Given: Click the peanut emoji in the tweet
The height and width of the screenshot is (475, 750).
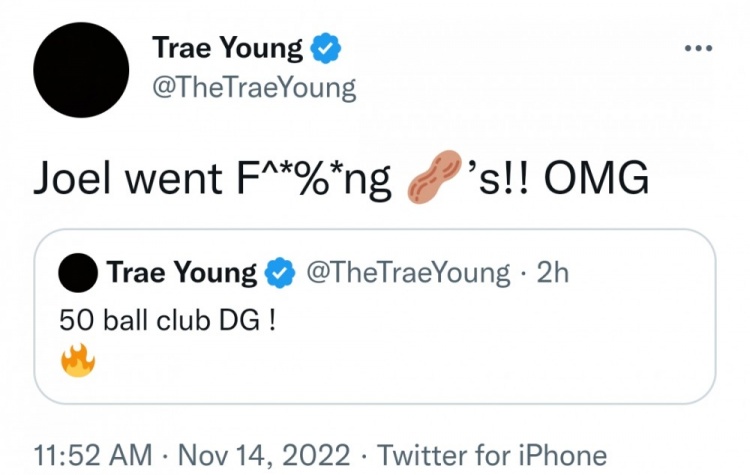Looking at the screenshot, I should click(x=434, y=176).
